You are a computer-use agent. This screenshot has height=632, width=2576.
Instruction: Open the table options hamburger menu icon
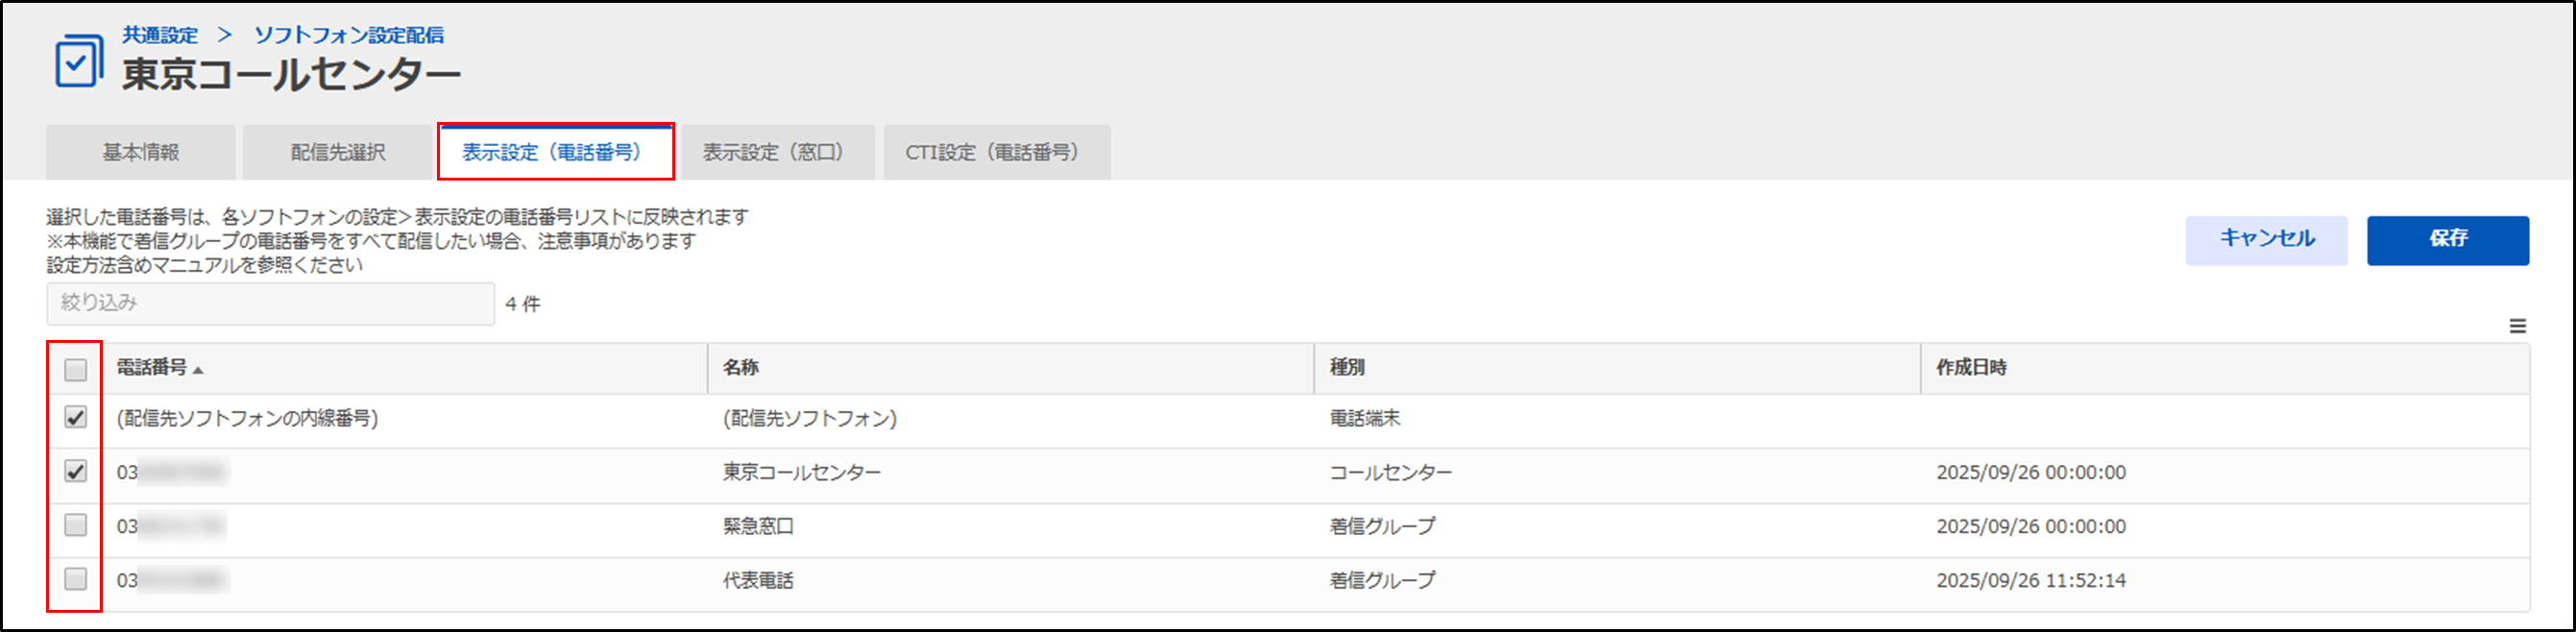click(2518, 326)
